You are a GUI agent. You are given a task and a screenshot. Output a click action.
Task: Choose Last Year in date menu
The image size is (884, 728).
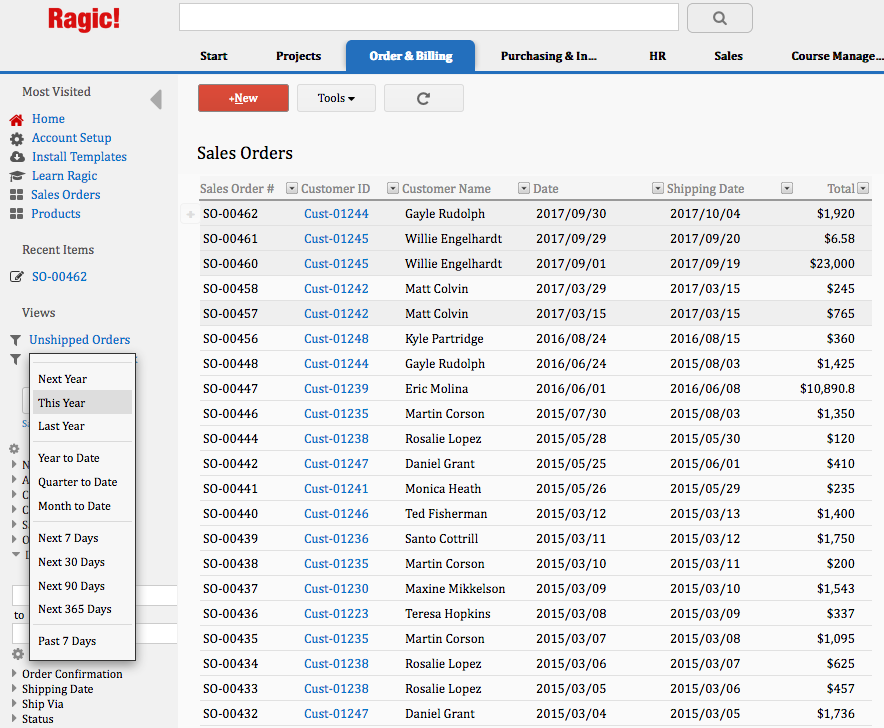(x=82, y=426)
